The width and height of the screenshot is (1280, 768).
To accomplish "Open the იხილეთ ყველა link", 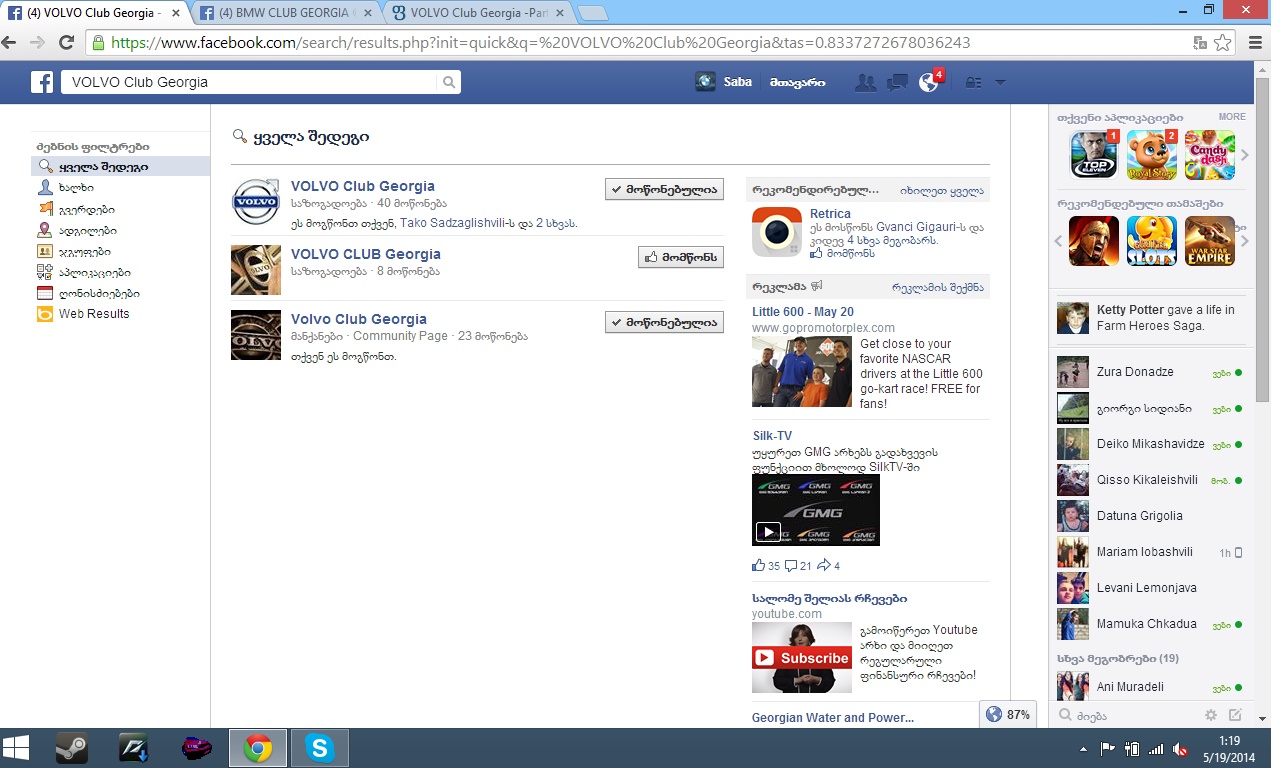I will point(941,190).
